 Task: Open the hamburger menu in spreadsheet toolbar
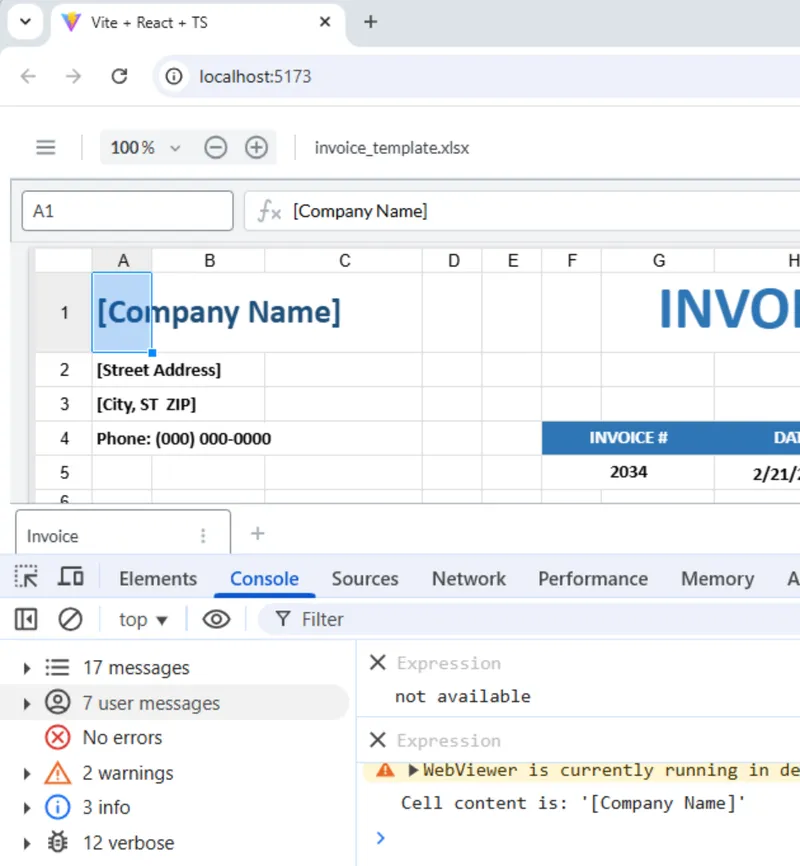(x=46, y=147)
